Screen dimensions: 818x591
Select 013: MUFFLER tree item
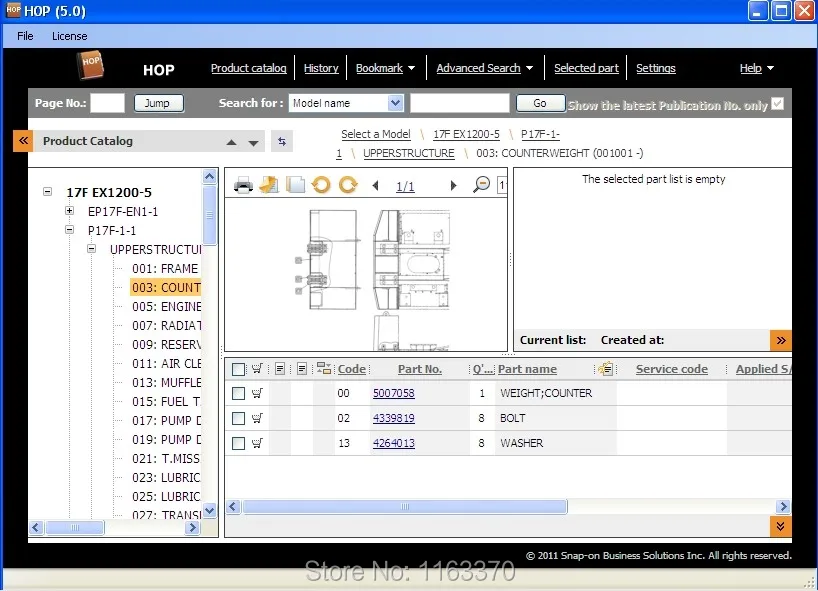166,382
